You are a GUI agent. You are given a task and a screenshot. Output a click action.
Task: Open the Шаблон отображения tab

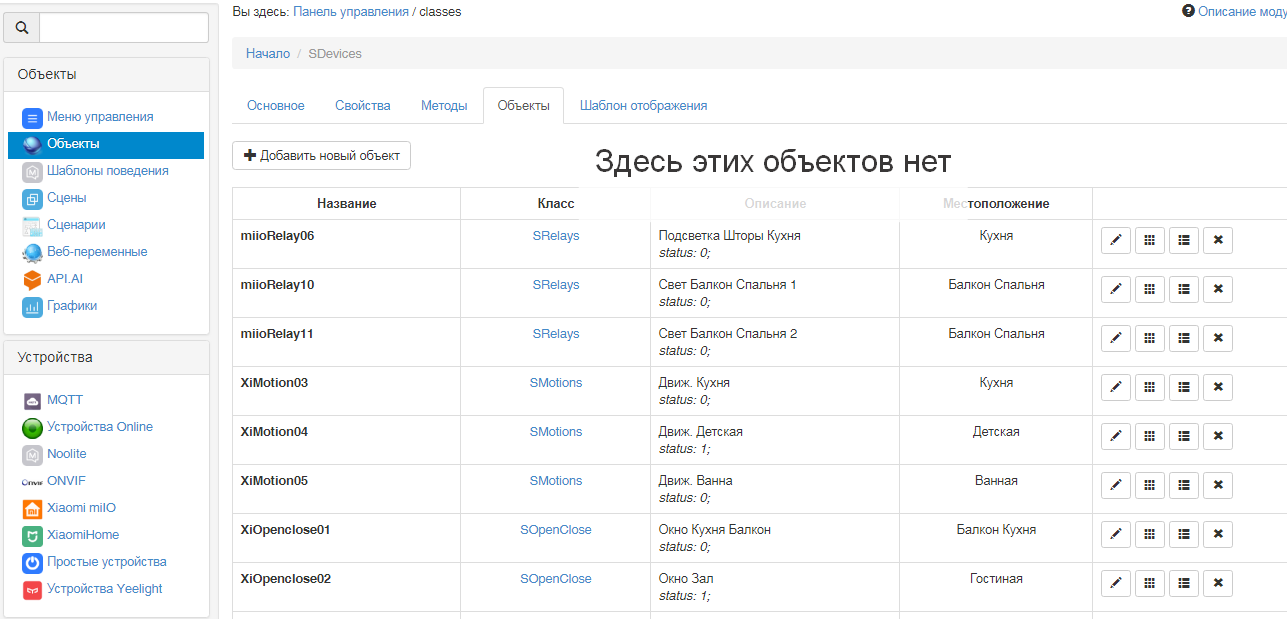pos(643,106)
